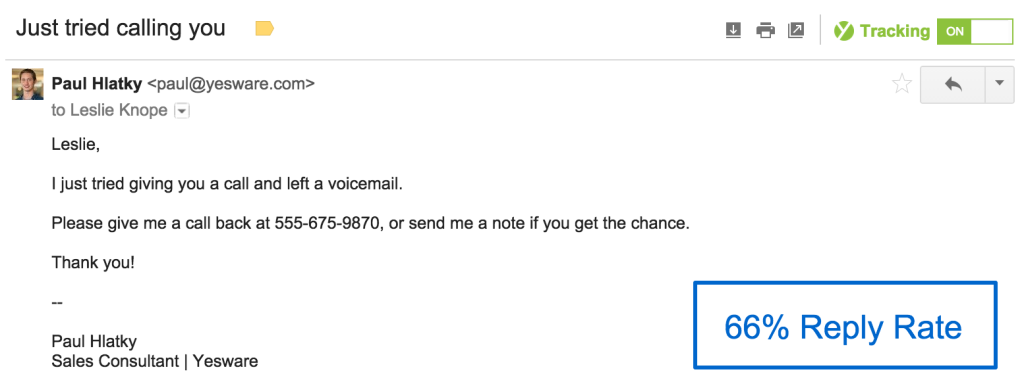The width and height of the screenshot is (1024, 380).
Task: Reply using the arrow button
Action: [953, 84]
